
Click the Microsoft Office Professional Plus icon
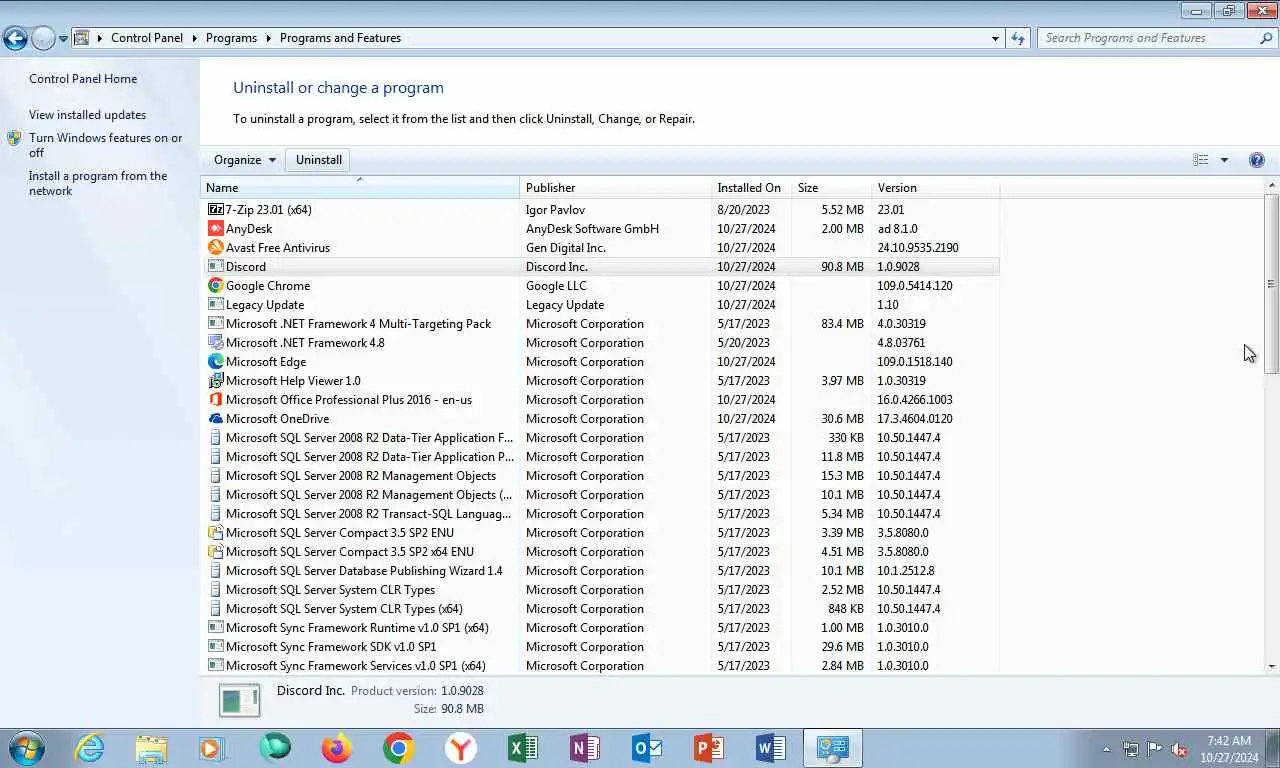(x=215, y=400)
